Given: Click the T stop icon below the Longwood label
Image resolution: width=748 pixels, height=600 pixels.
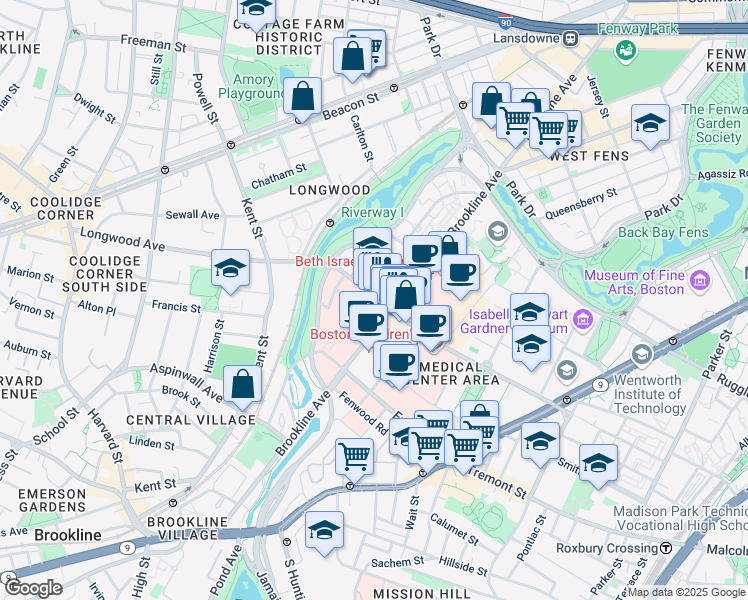Looking at the screenshot, I should click(x=330, y=223).
